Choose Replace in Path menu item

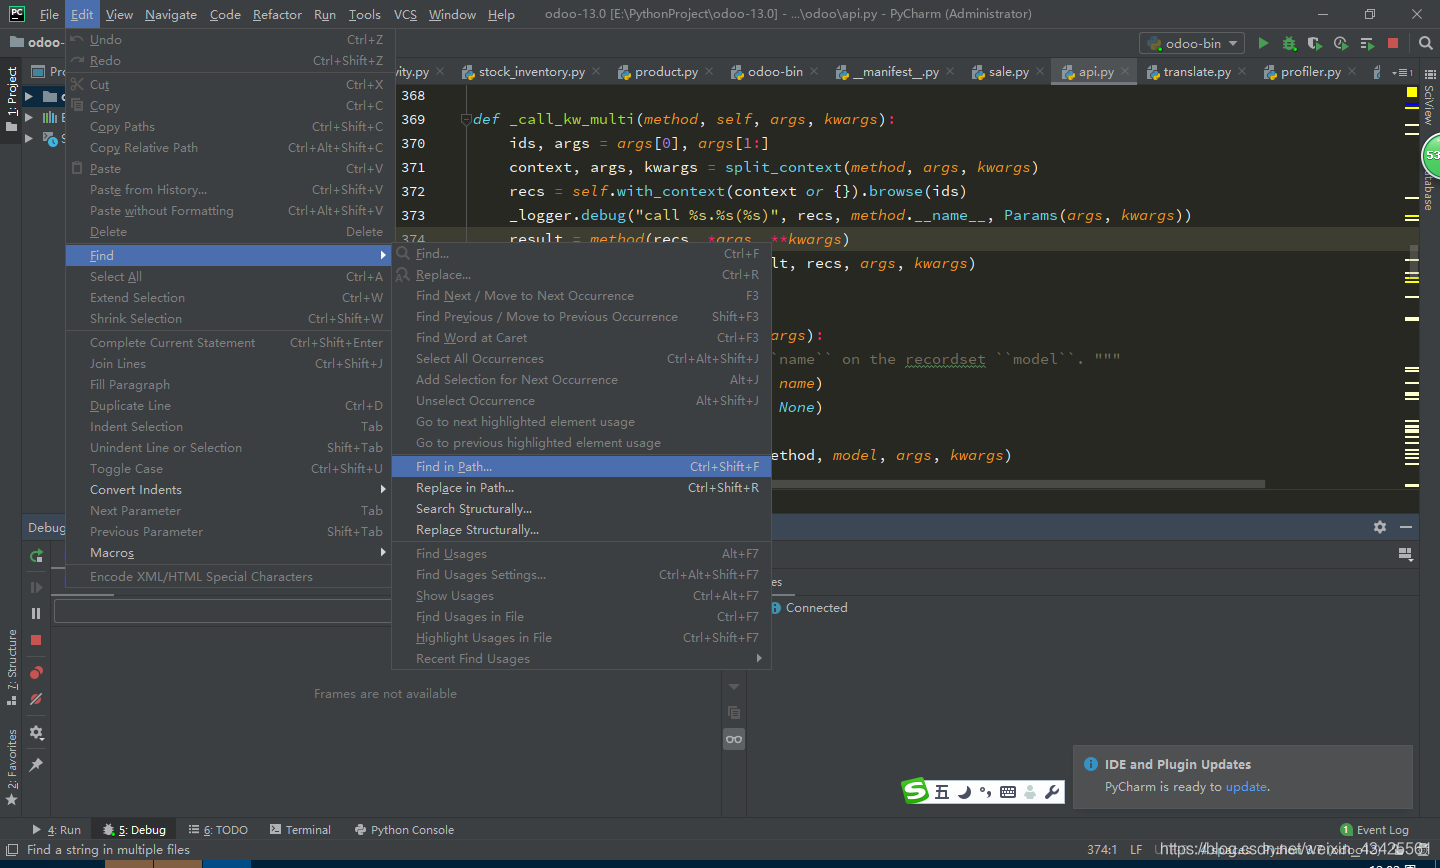point(581,488)
